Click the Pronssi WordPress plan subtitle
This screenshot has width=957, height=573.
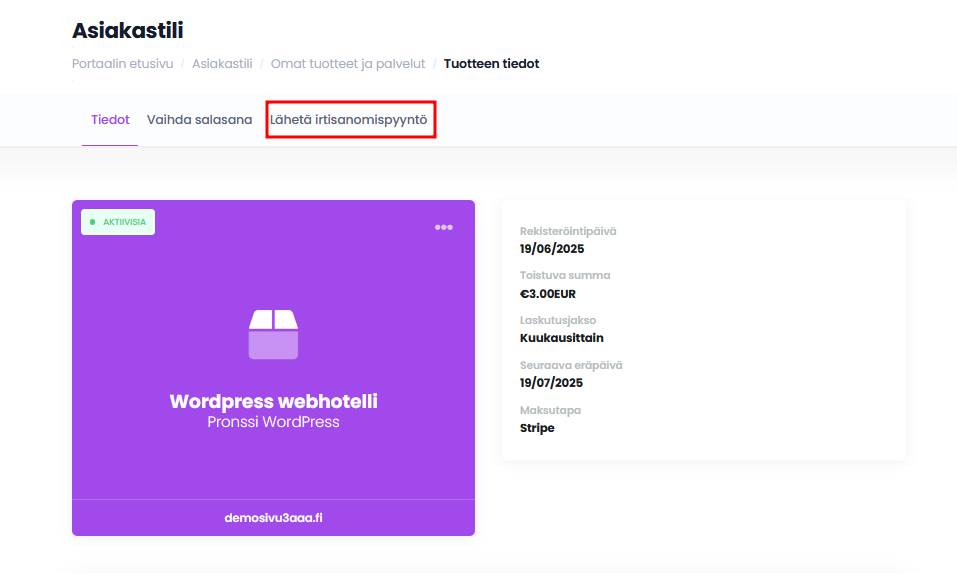[273, 422]
